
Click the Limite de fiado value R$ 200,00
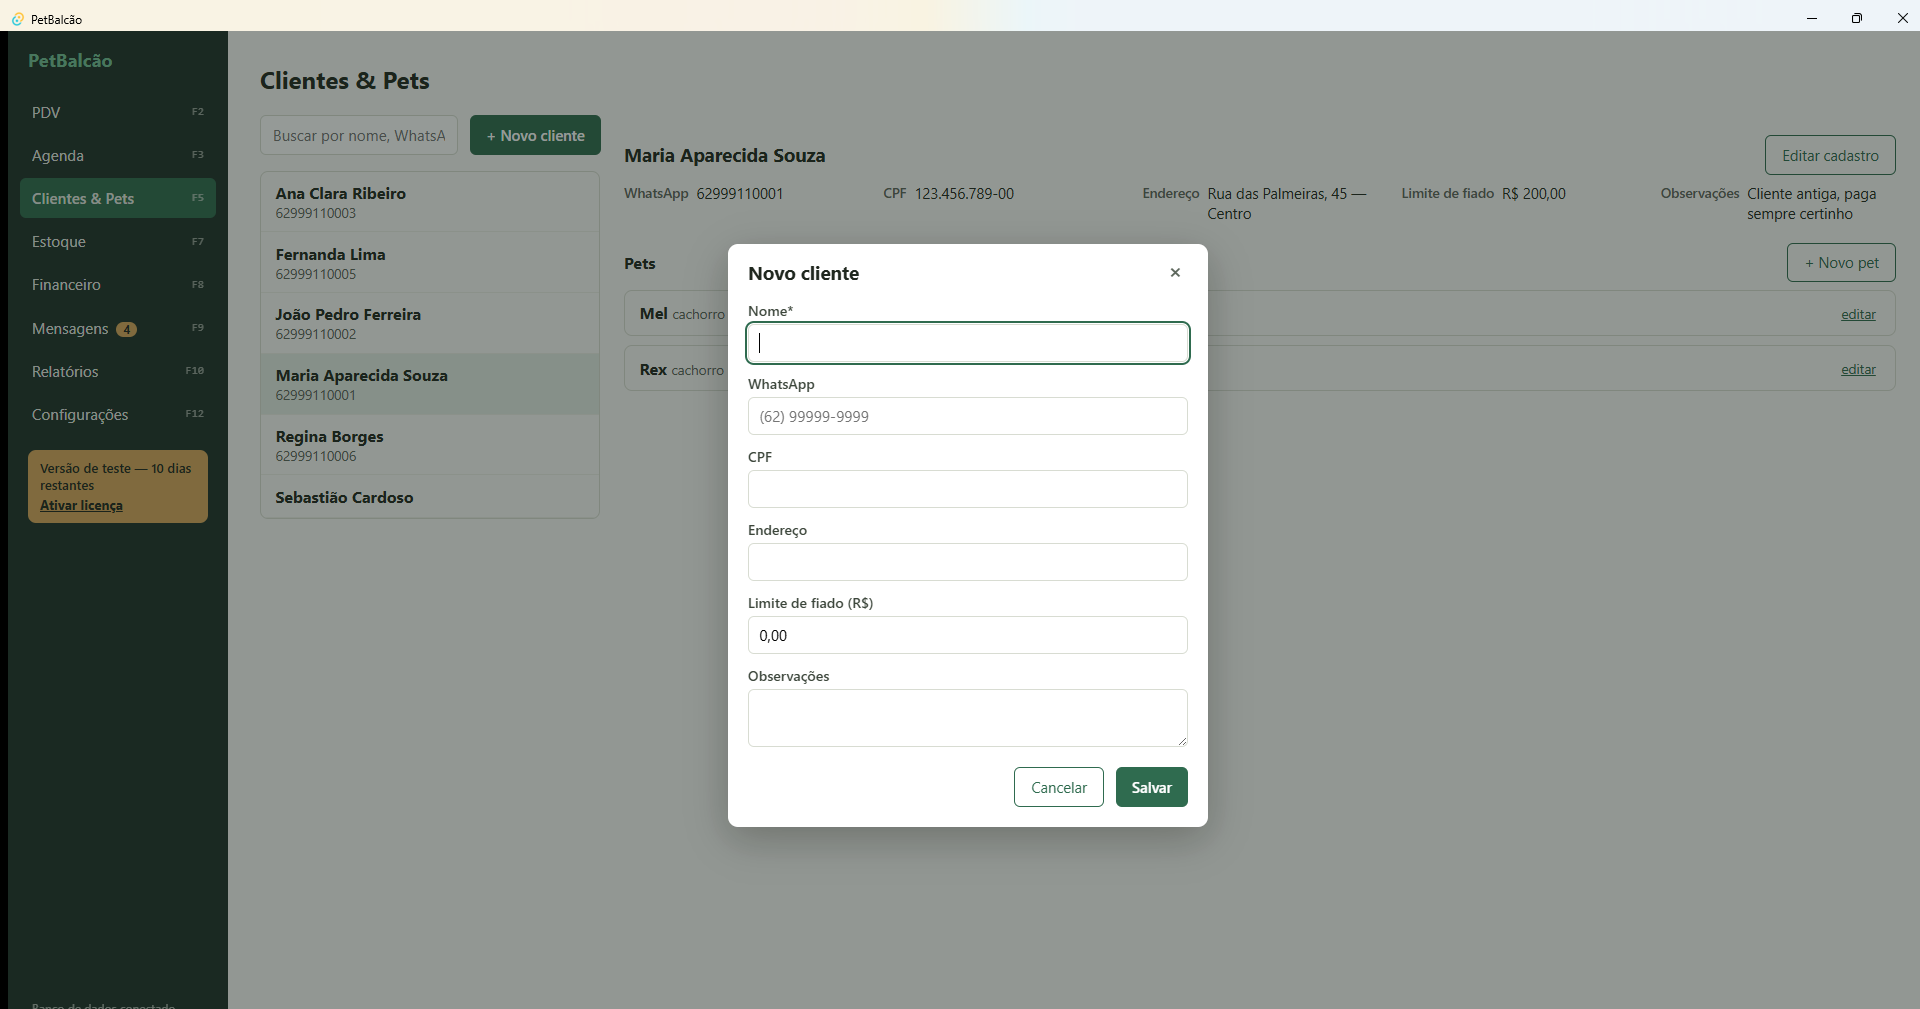click(1534, 193)
